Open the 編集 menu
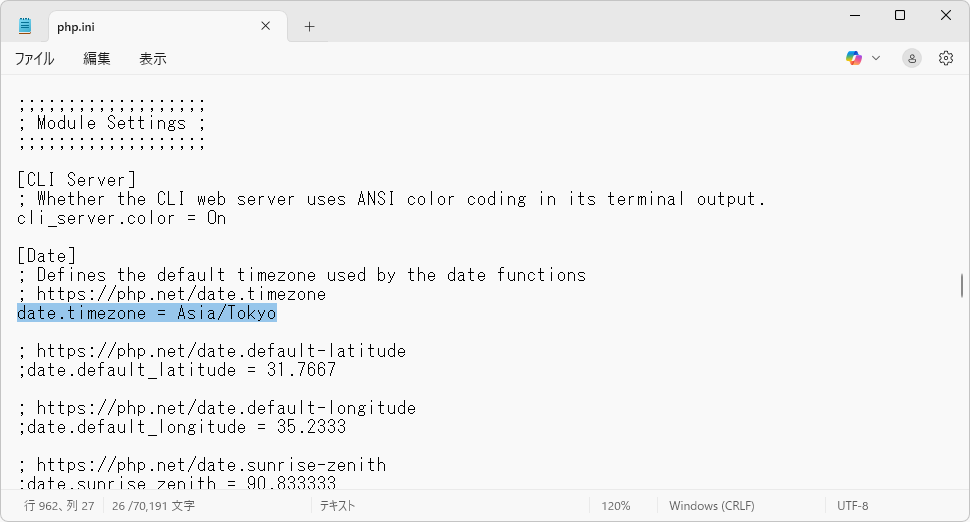 click(97, 59)
